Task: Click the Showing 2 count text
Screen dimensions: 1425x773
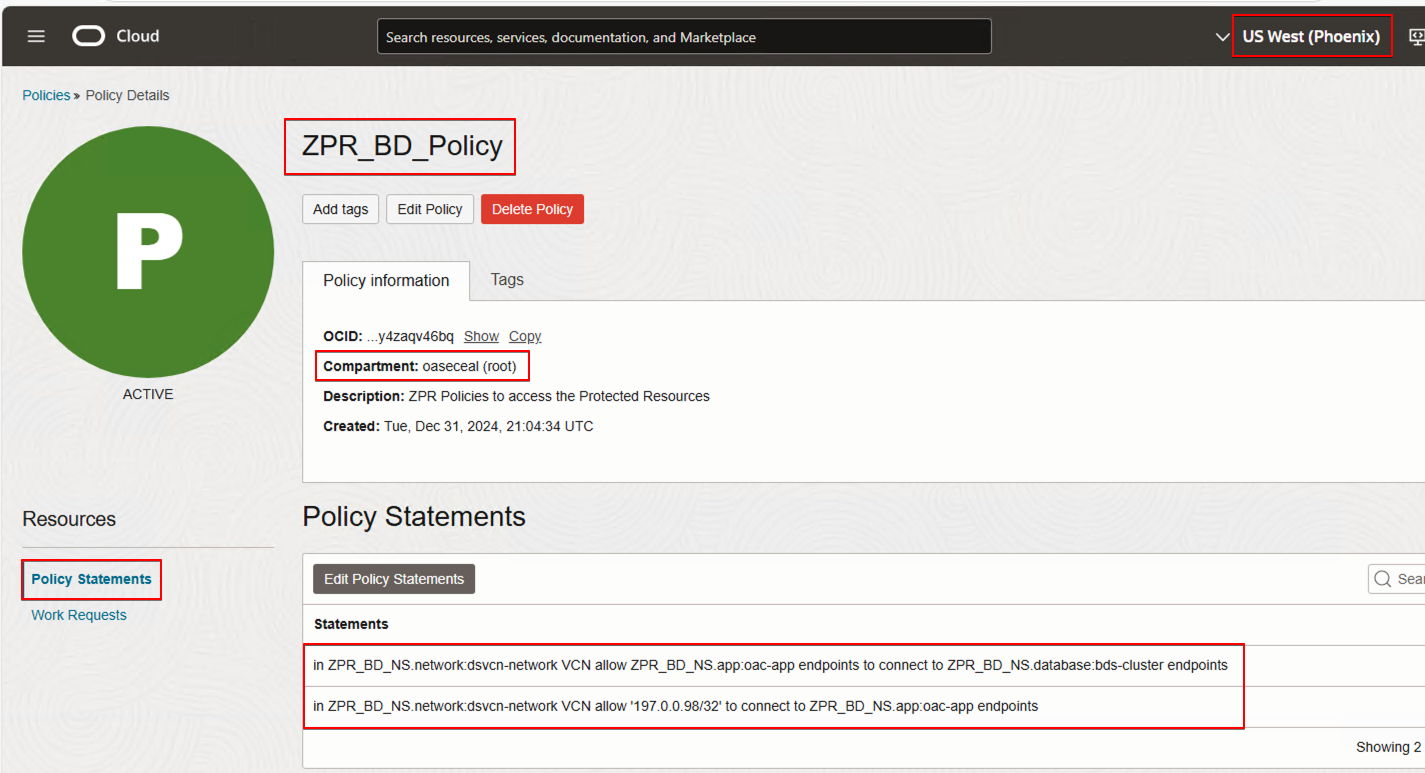Action: coord(1388,747)
